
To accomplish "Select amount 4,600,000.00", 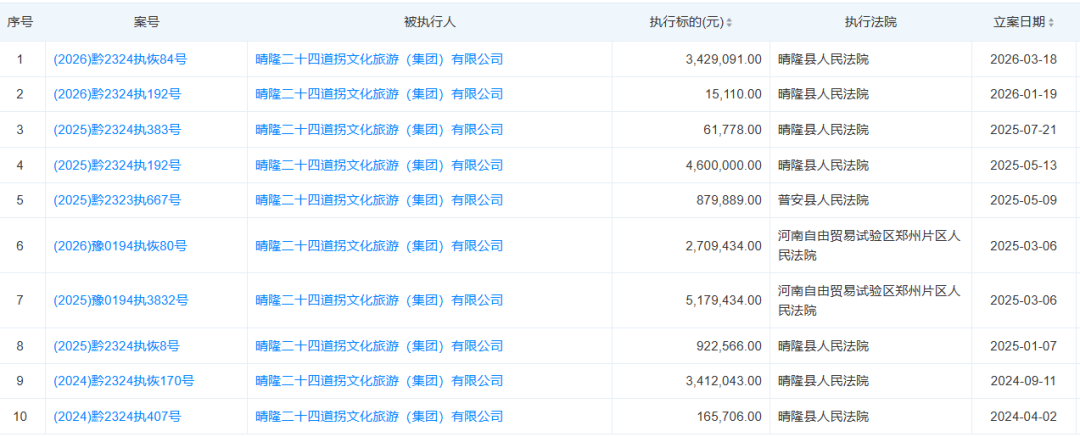I will (x=724, y=165).
